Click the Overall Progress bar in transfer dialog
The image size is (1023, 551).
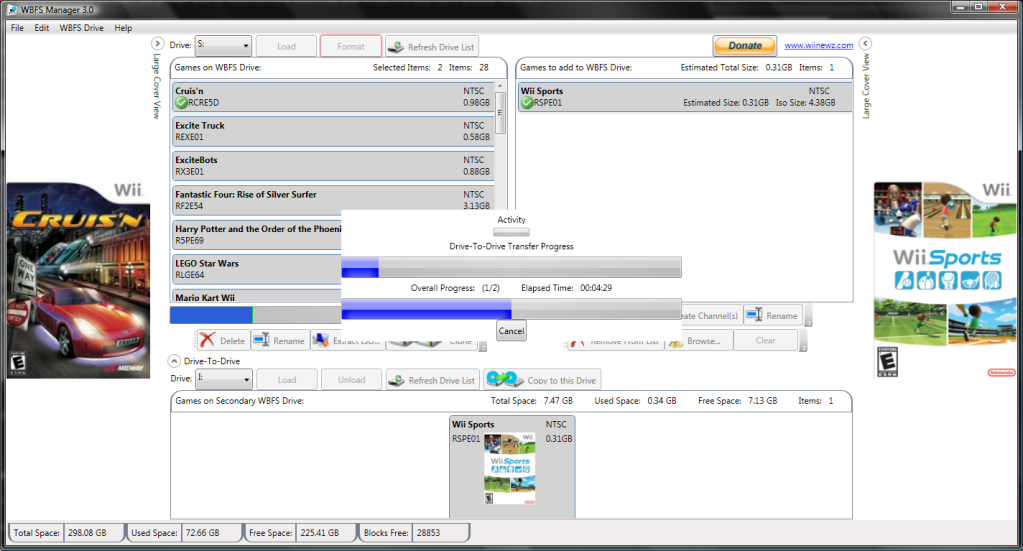pos(511,309)
